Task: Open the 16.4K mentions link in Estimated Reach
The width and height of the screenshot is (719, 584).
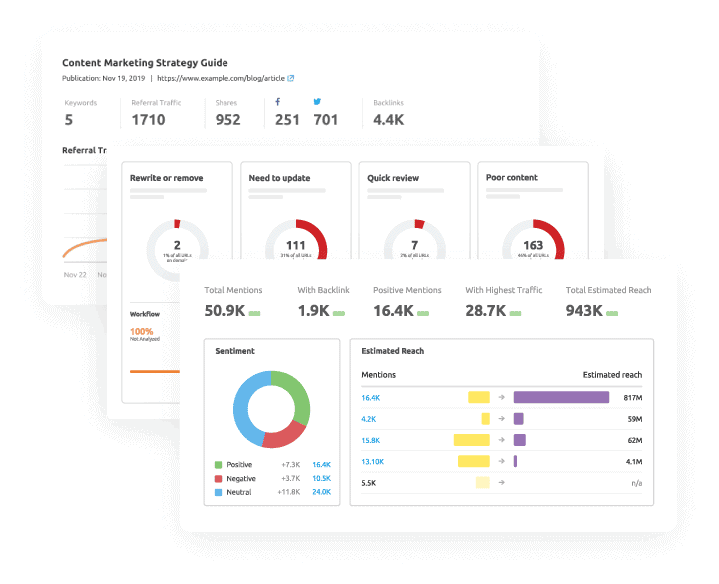Action: (370, 397)
